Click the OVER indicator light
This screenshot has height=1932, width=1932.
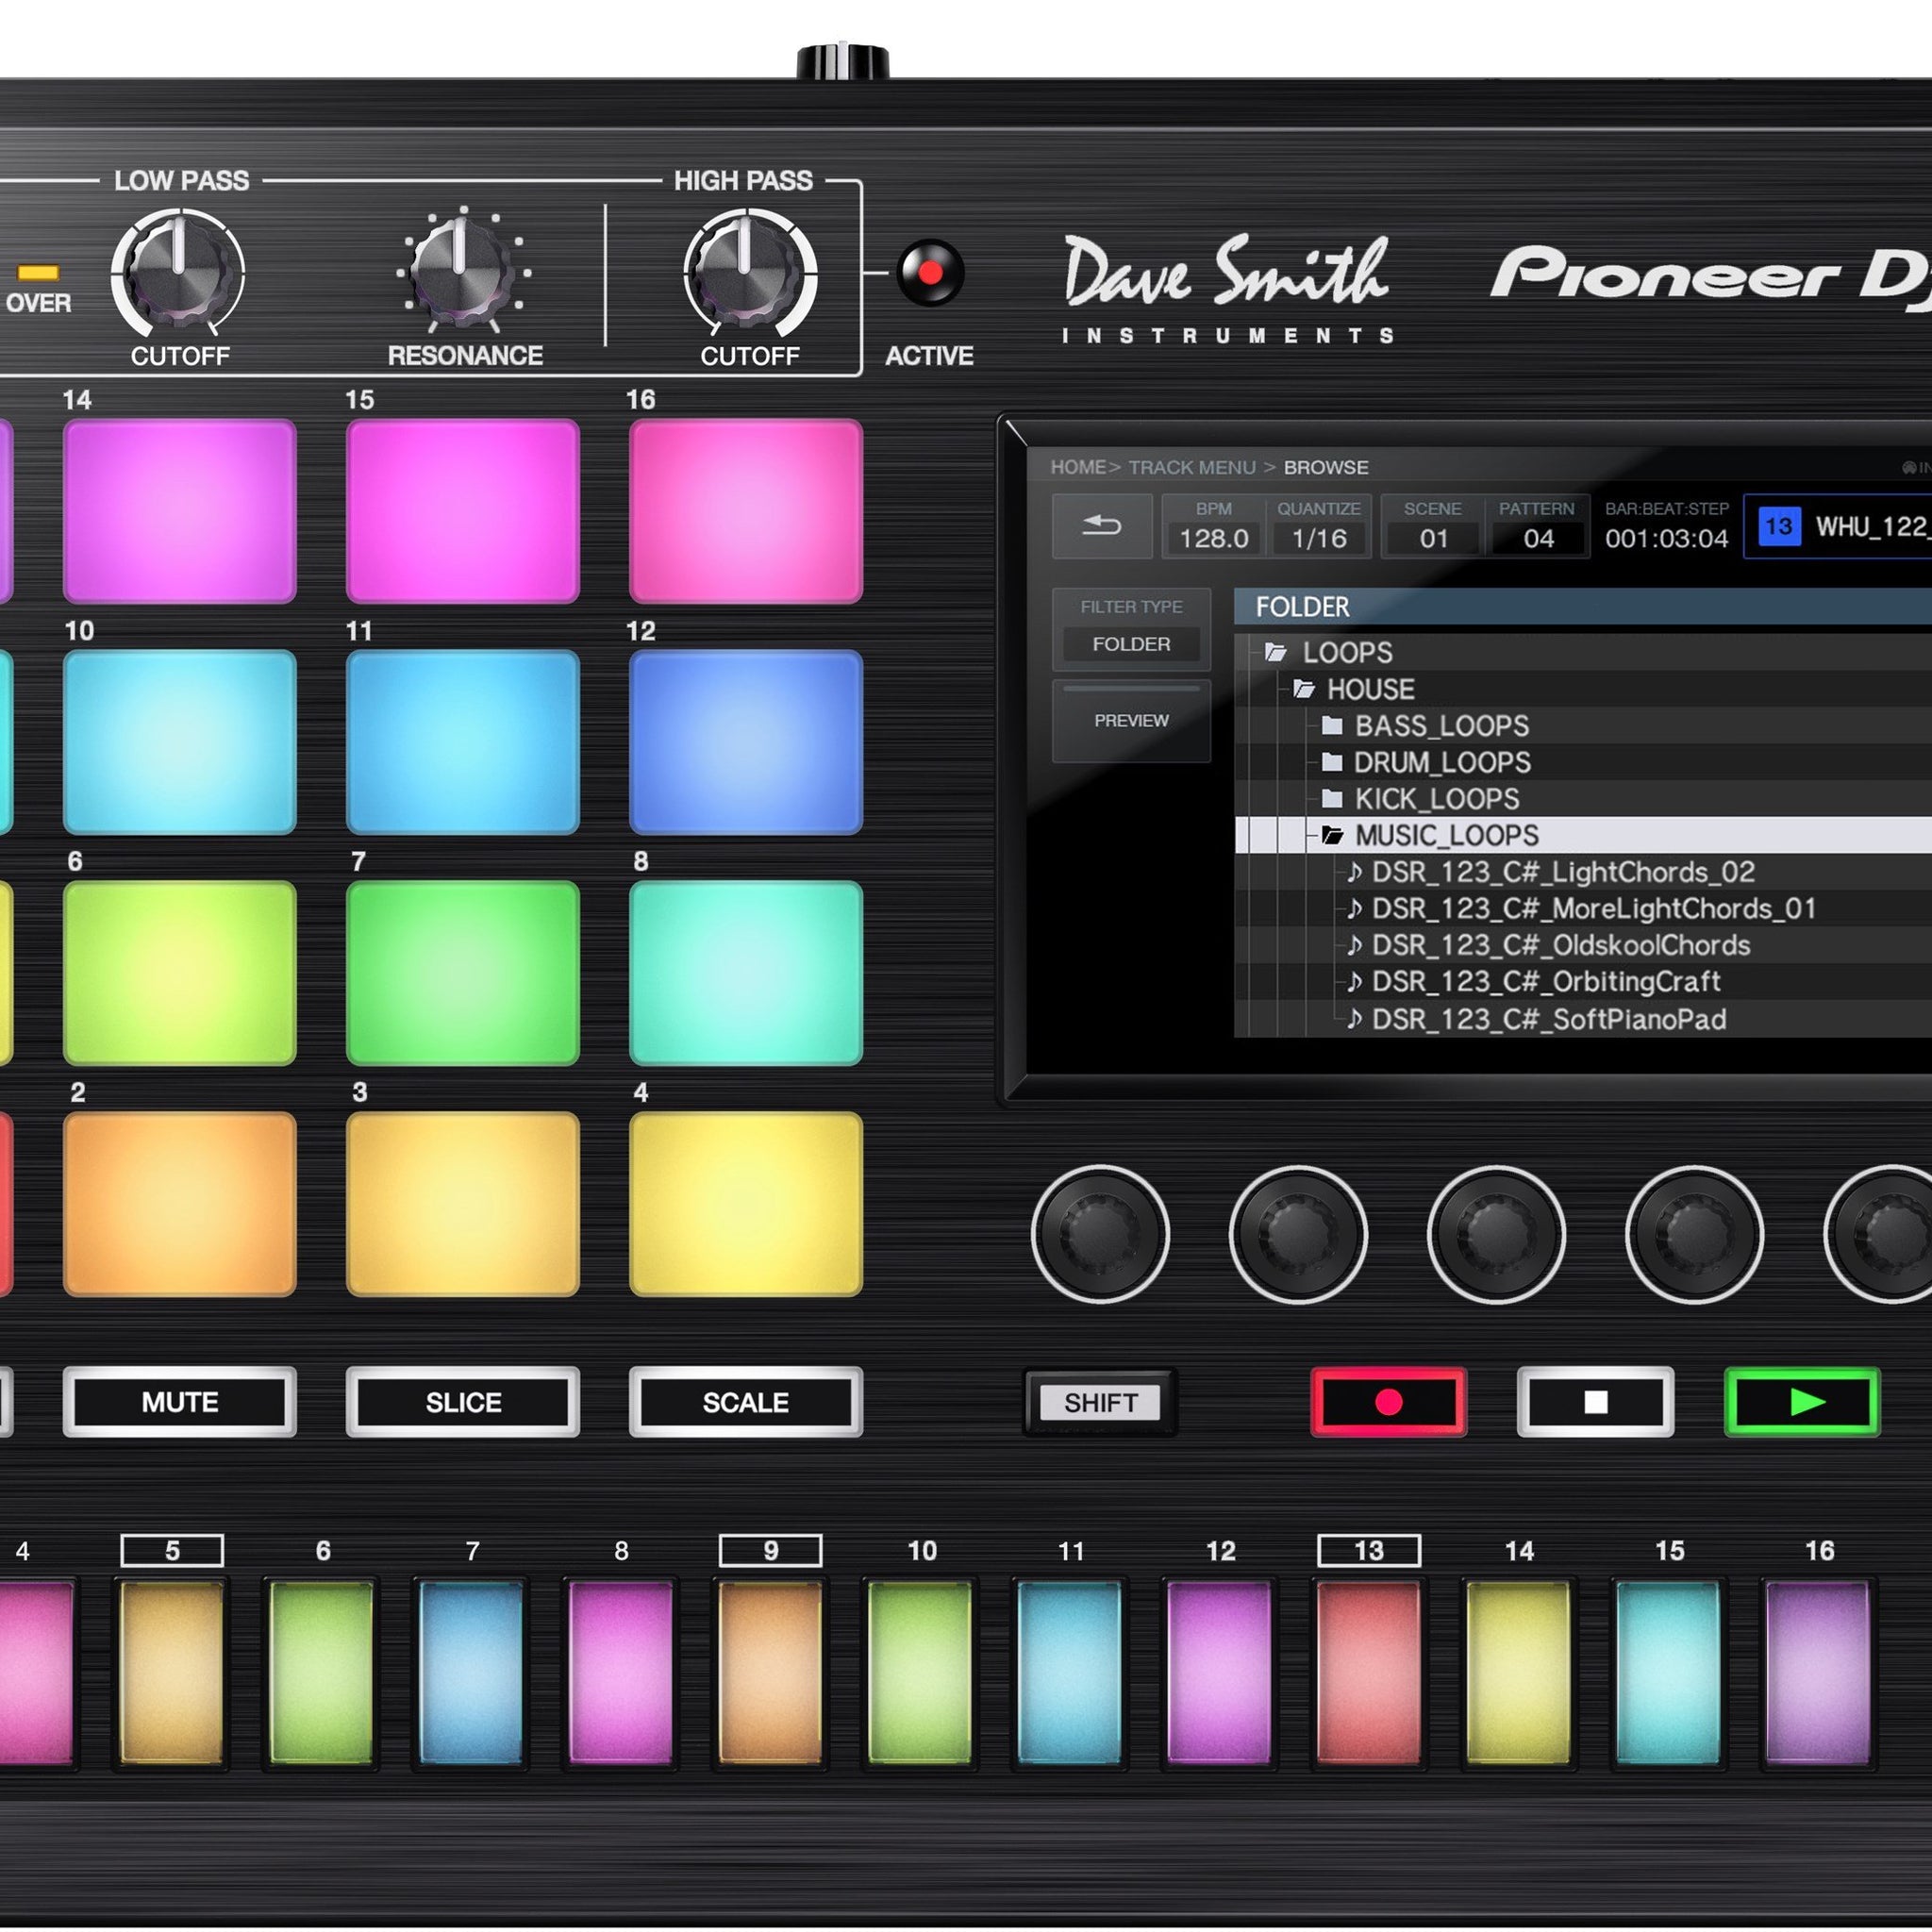coord(38,273)
